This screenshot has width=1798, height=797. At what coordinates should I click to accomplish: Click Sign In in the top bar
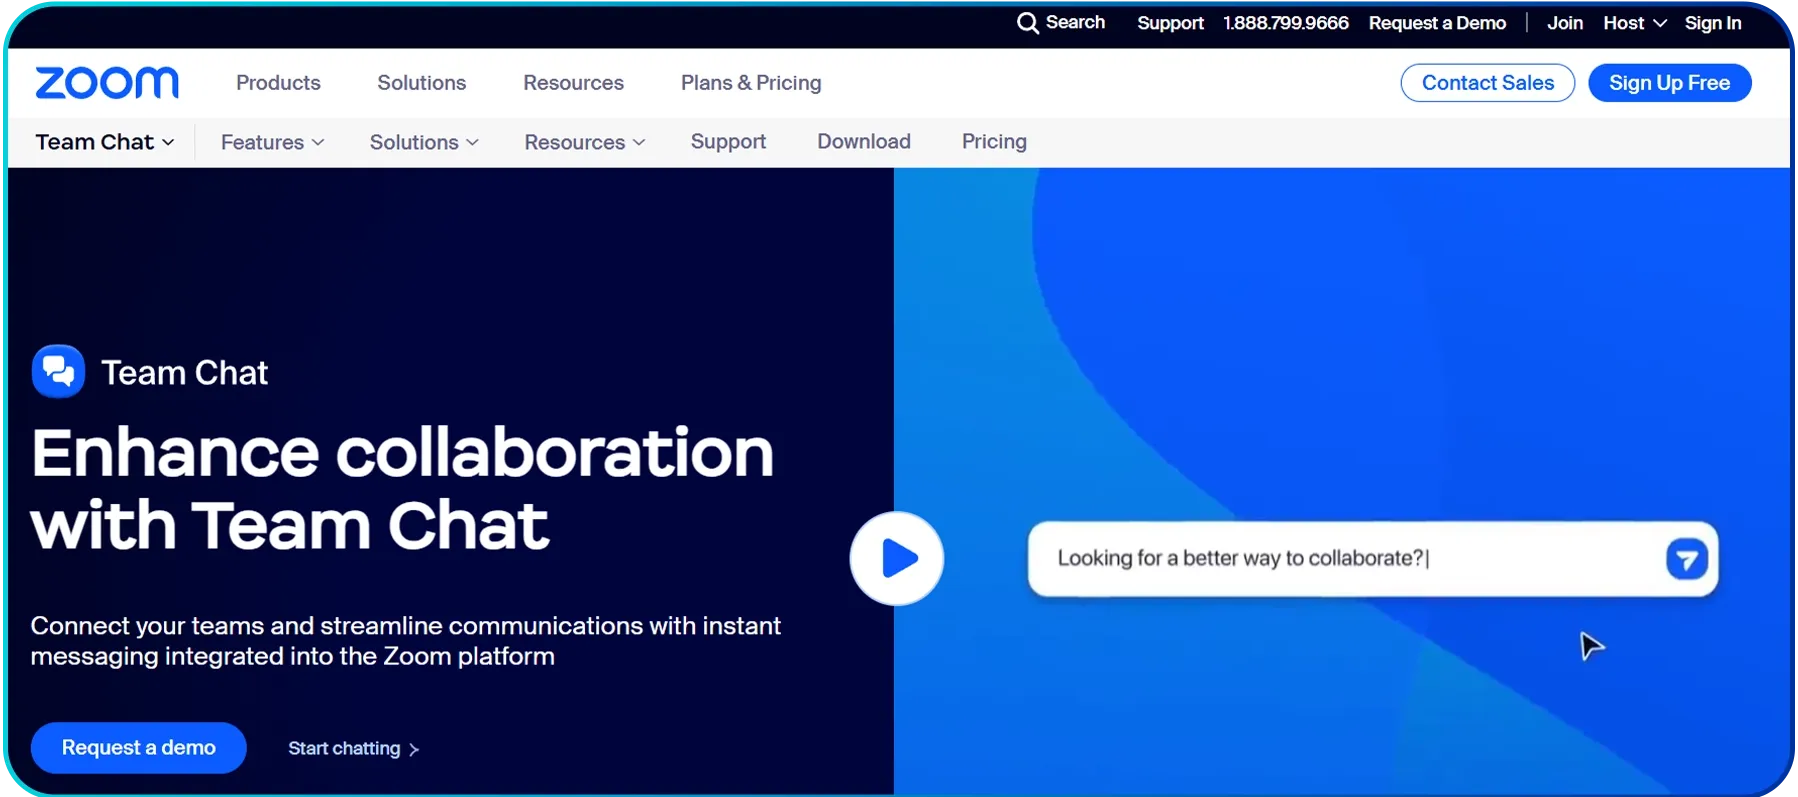point(1713,23)
